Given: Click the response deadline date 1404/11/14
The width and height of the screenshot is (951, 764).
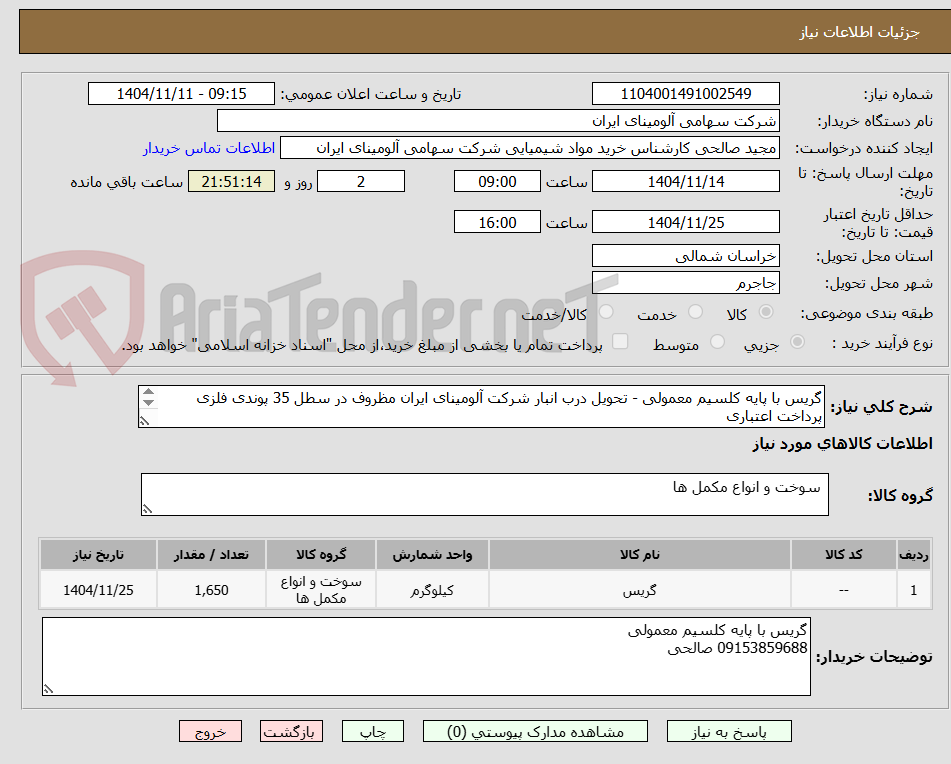Looking at the screenshot, I should pyautogui.click(x=685, y=181).
